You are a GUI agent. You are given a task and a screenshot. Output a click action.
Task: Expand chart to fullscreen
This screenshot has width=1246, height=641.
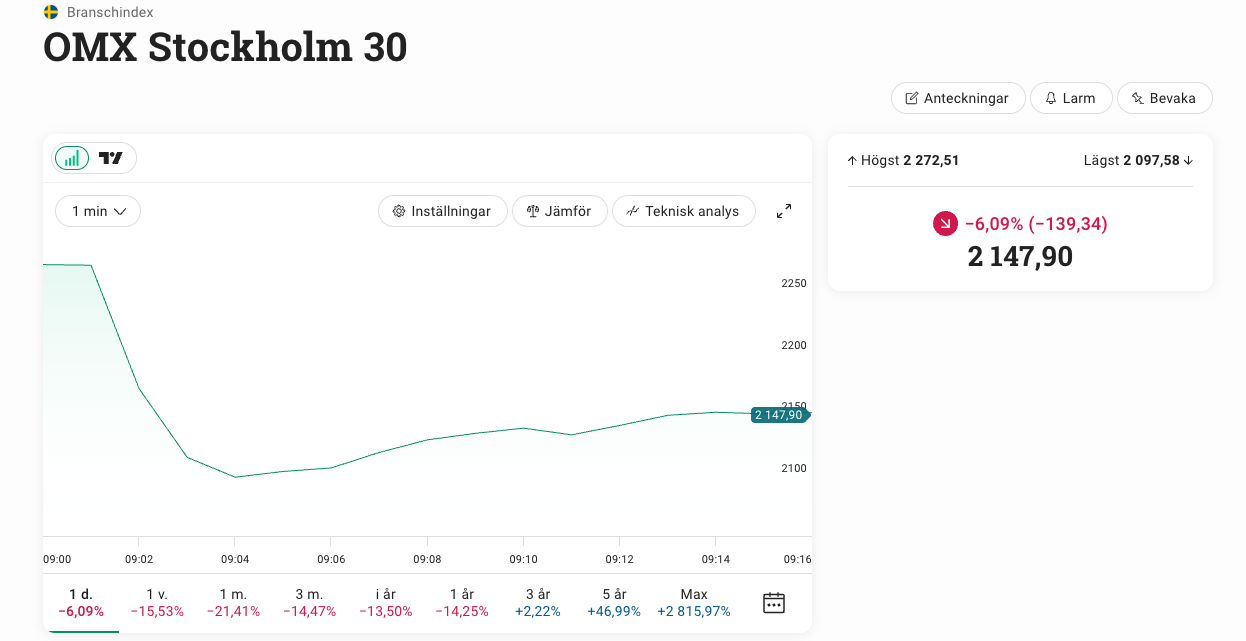784,211
